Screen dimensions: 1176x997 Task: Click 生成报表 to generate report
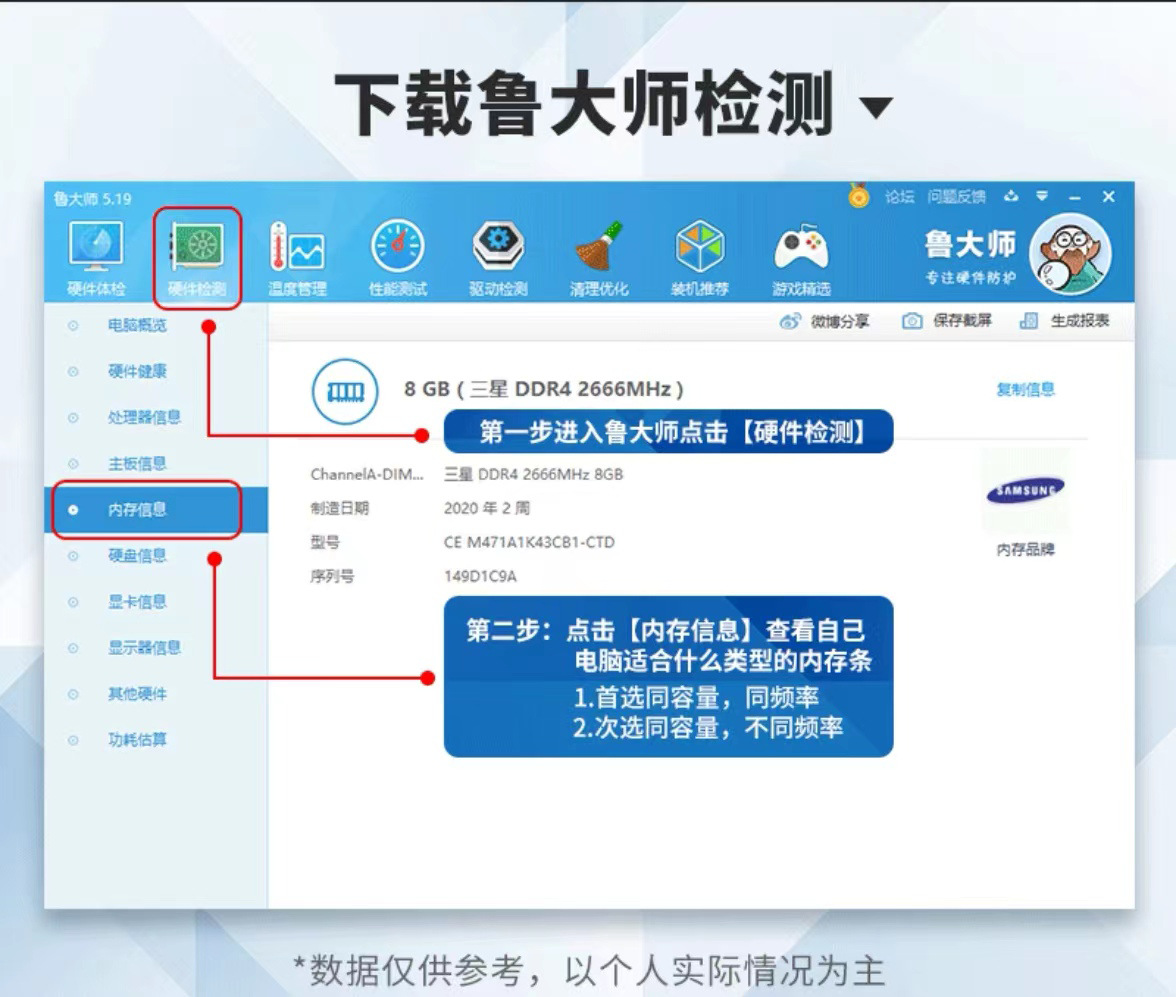tap(1064, 321)
